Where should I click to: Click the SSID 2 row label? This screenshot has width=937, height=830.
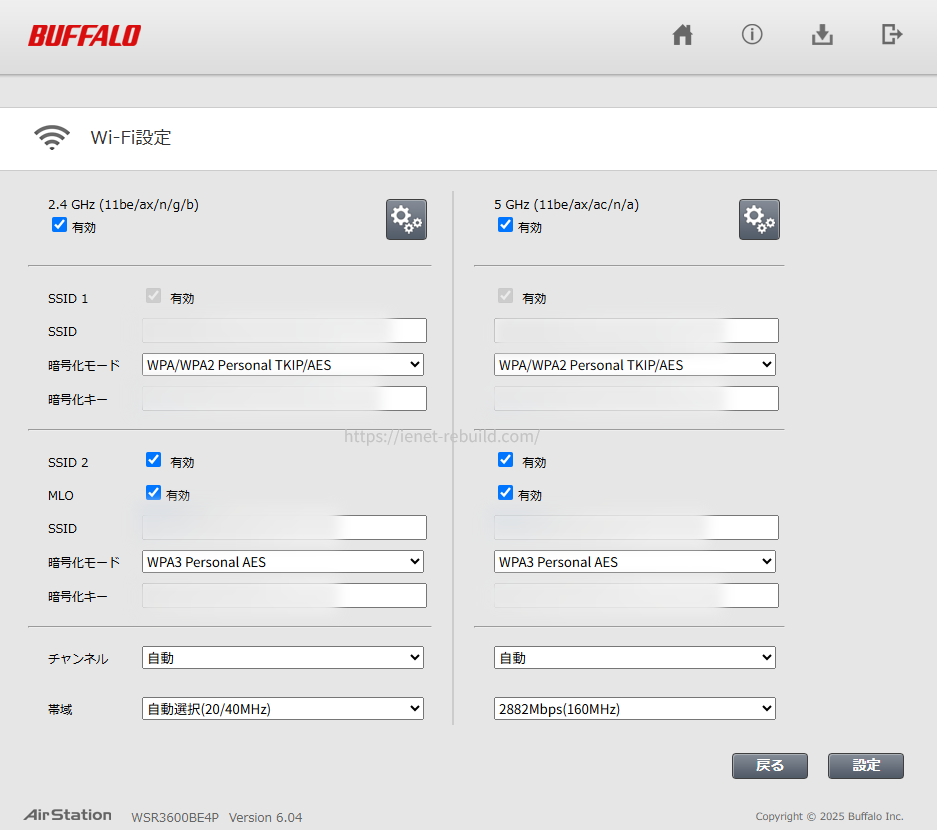point(68,463)
